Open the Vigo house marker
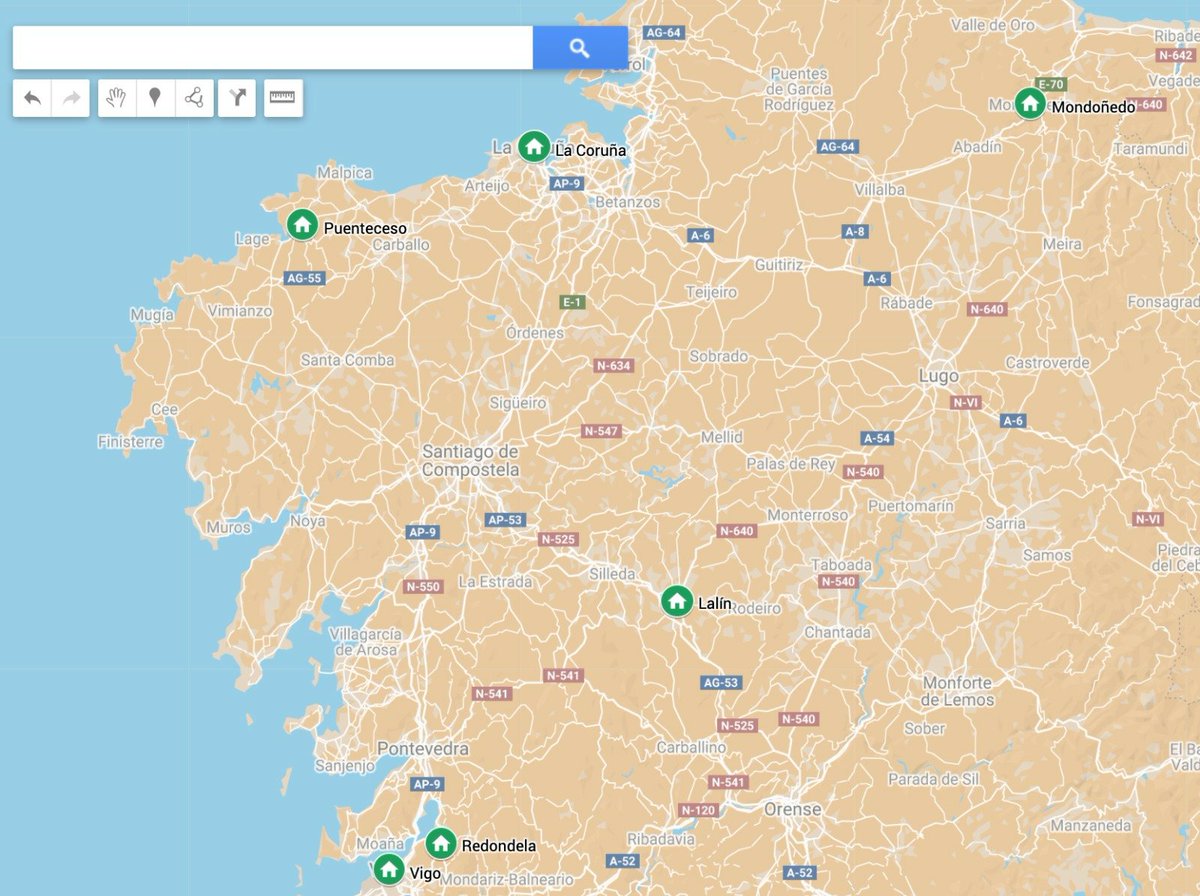This screenshot has height=896, width=1200. coord(389,869)
